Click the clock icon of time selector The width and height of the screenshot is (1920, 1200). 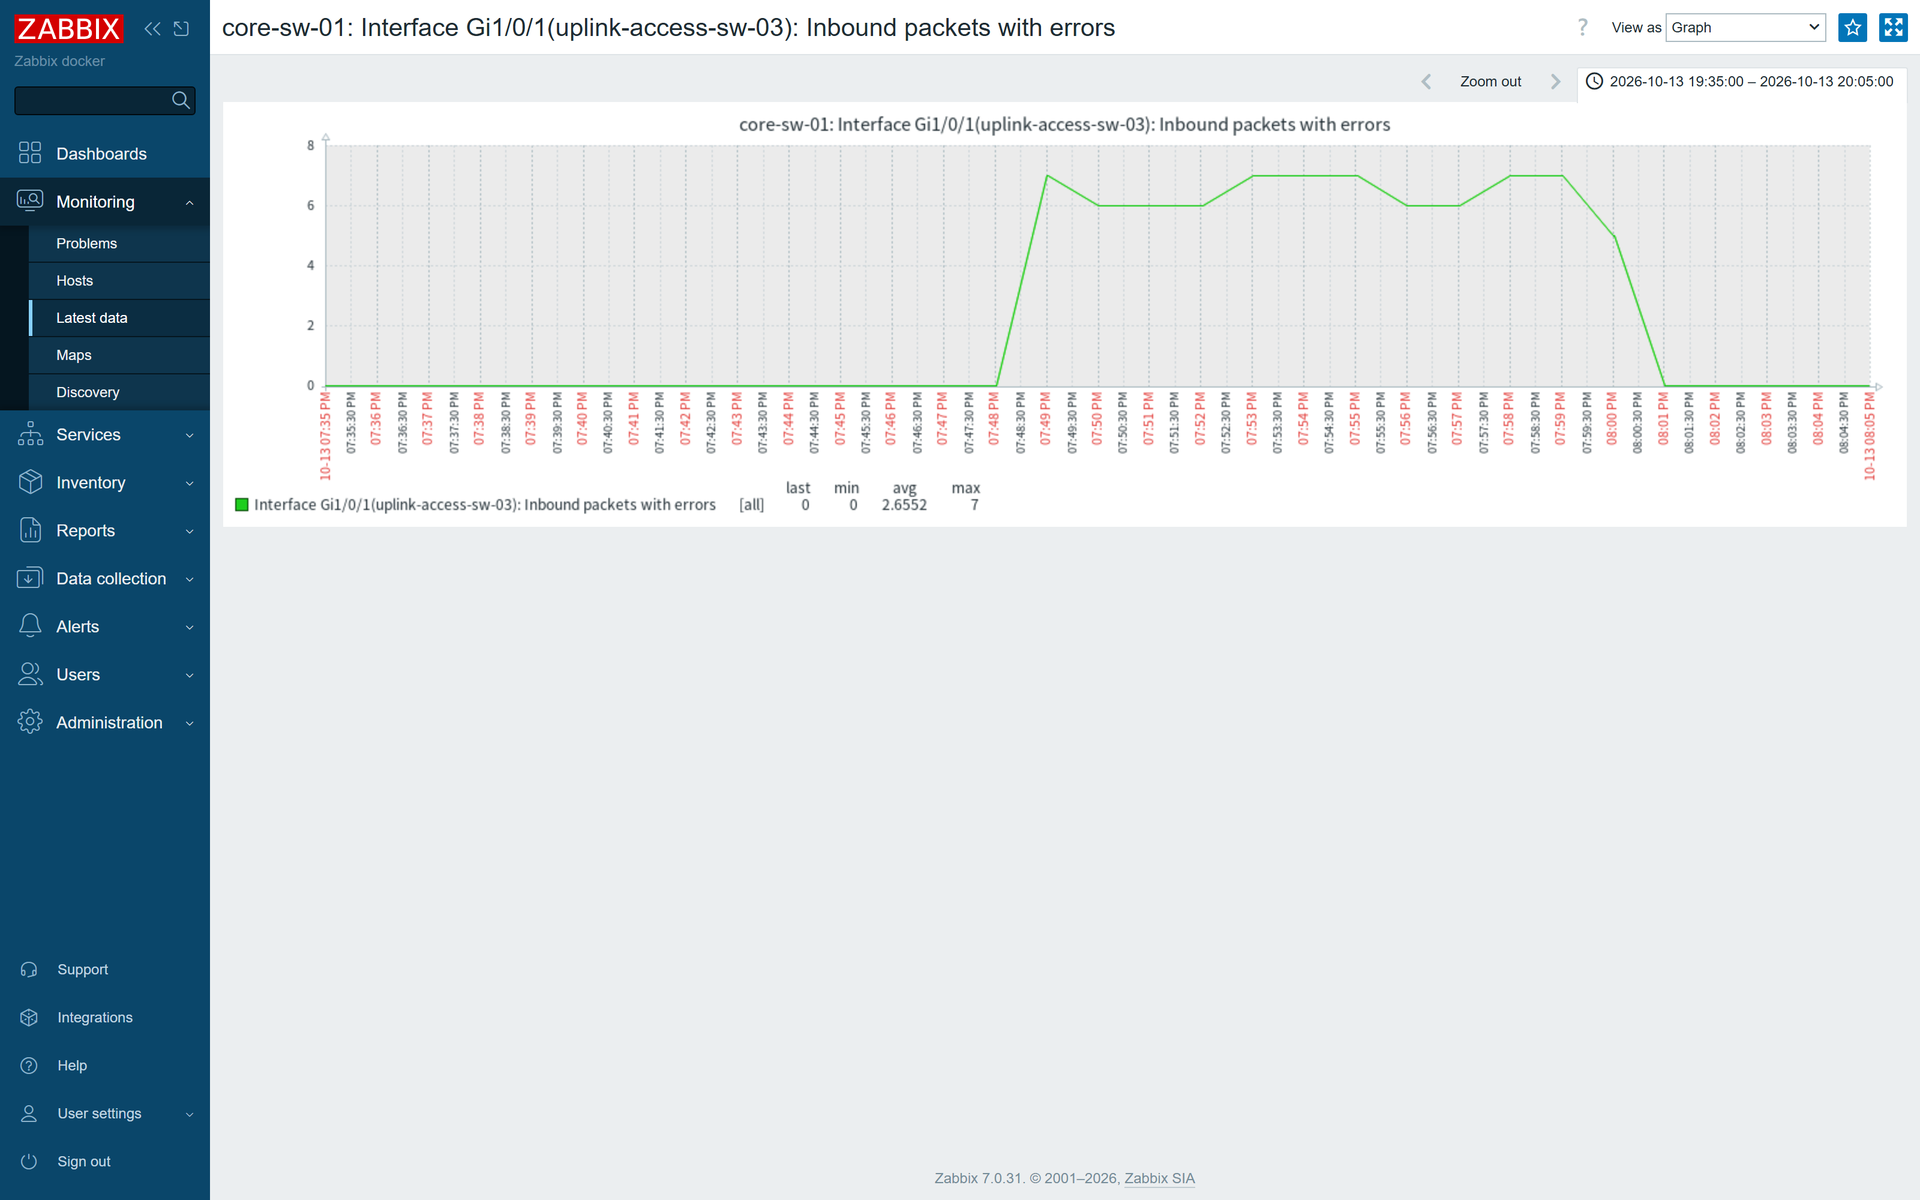(x=1594, y=81)
